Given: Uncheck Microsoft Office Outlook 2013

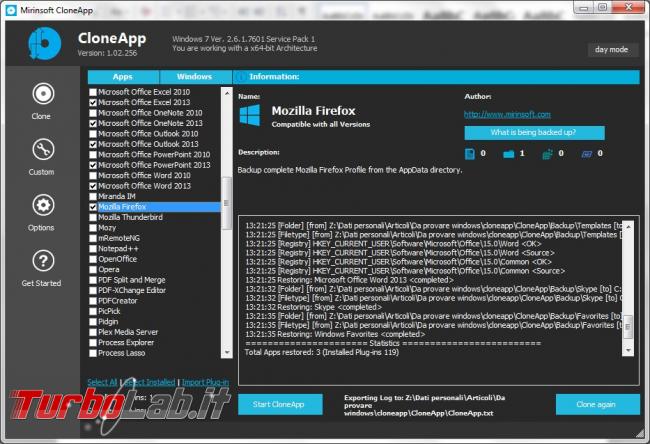Looking at the screenshot, I should click(93, 144).
